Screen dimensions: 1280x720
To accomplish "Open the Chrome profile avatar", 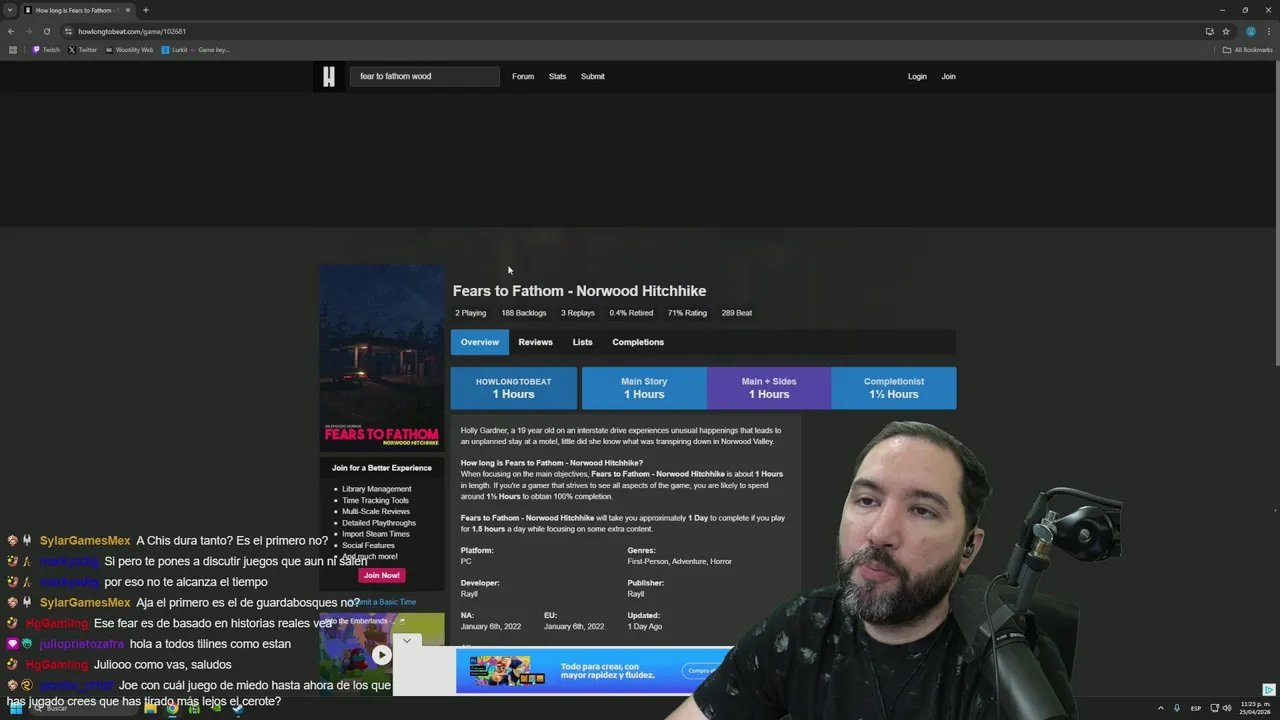I will [x=1250, y=31].
